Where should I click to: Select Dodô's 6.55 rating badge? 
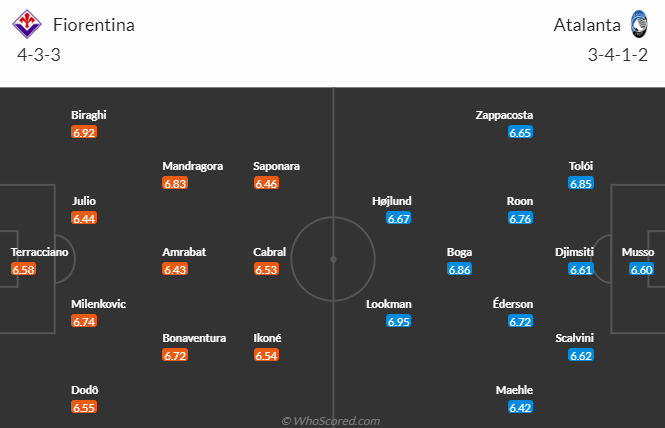84,408
